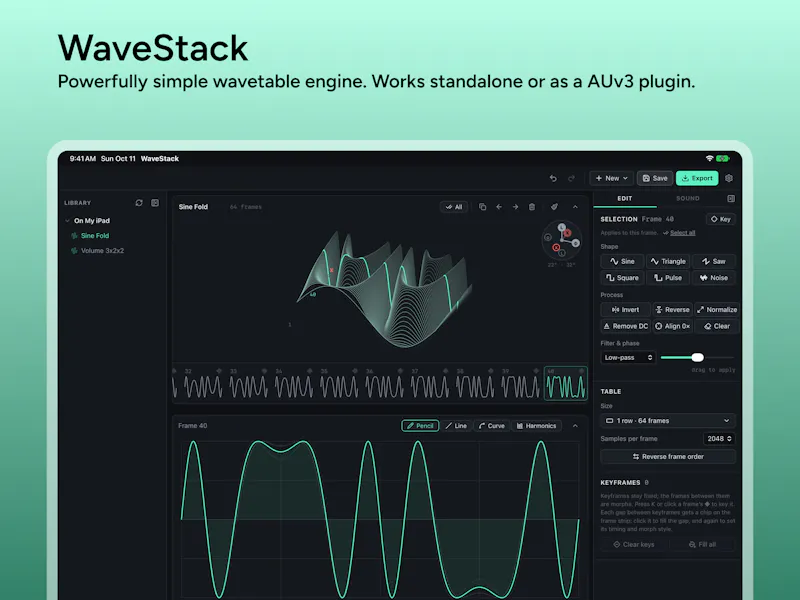800x600 pixels.
Task: Toggle the right inspector panel icon
Action: [731, 198]
